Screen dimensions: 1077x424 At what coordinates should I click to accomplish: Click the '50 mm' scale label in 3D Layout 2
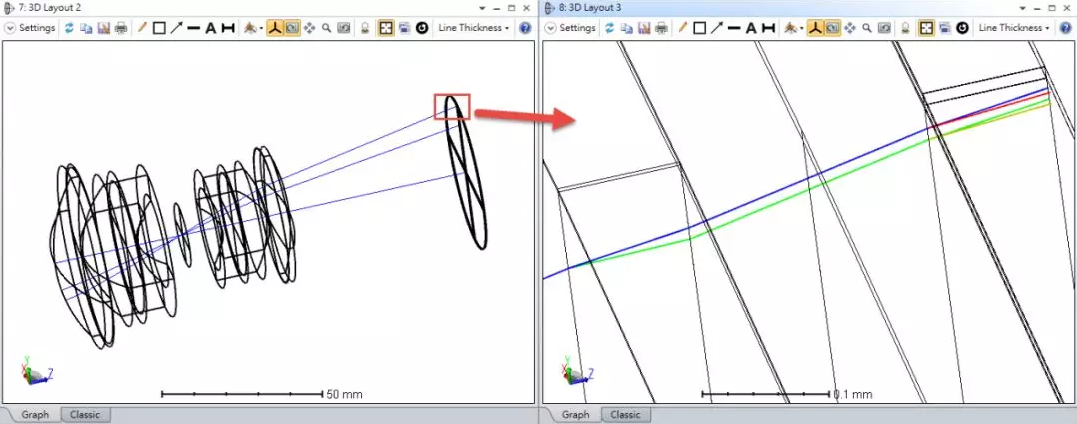344,394
